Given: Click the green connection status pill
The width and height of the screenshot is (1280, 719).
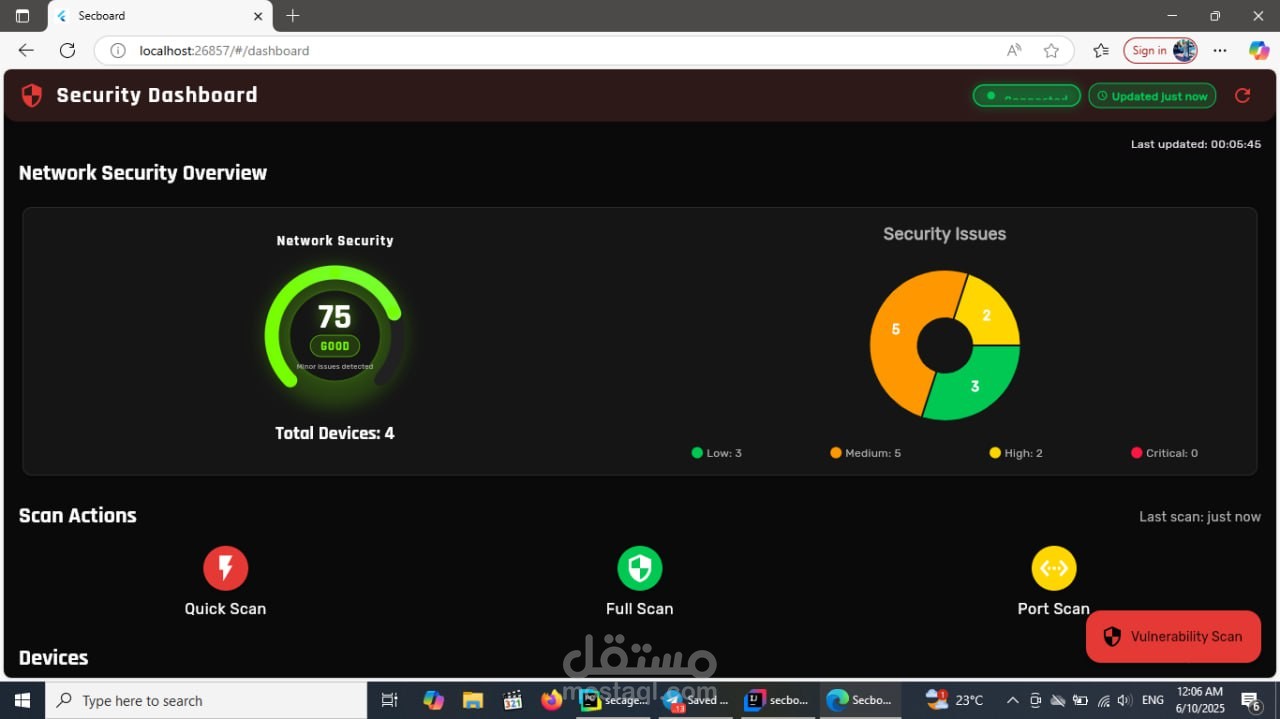Looking at the screenshot, I should 1026,96.
